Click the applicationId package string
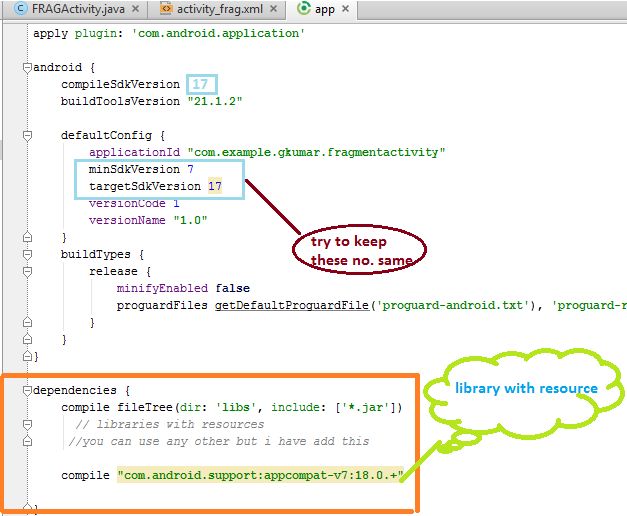The image size is (627, 516). pos(316,152)
